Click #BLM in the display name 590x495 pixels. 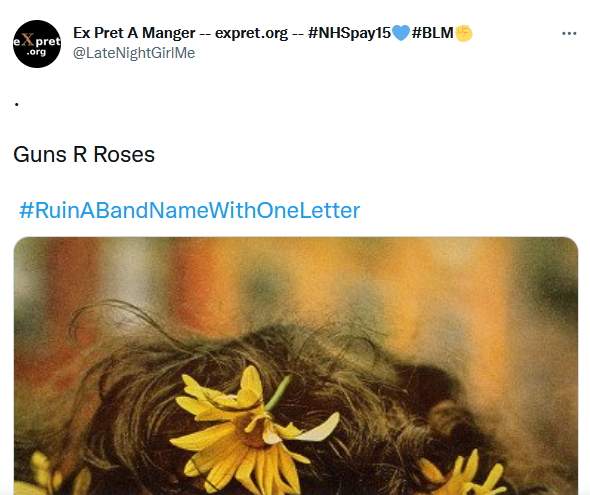[x=433, y=33]
